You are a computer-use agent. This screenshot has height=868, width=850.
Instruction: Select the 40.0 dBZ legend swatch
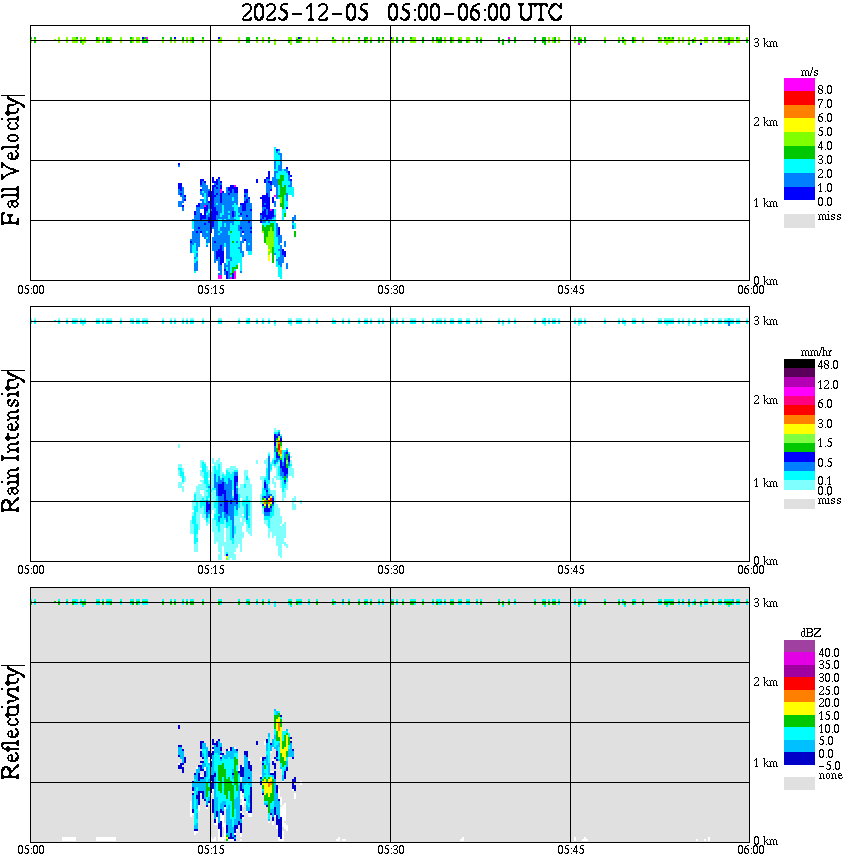coord(799,647)
